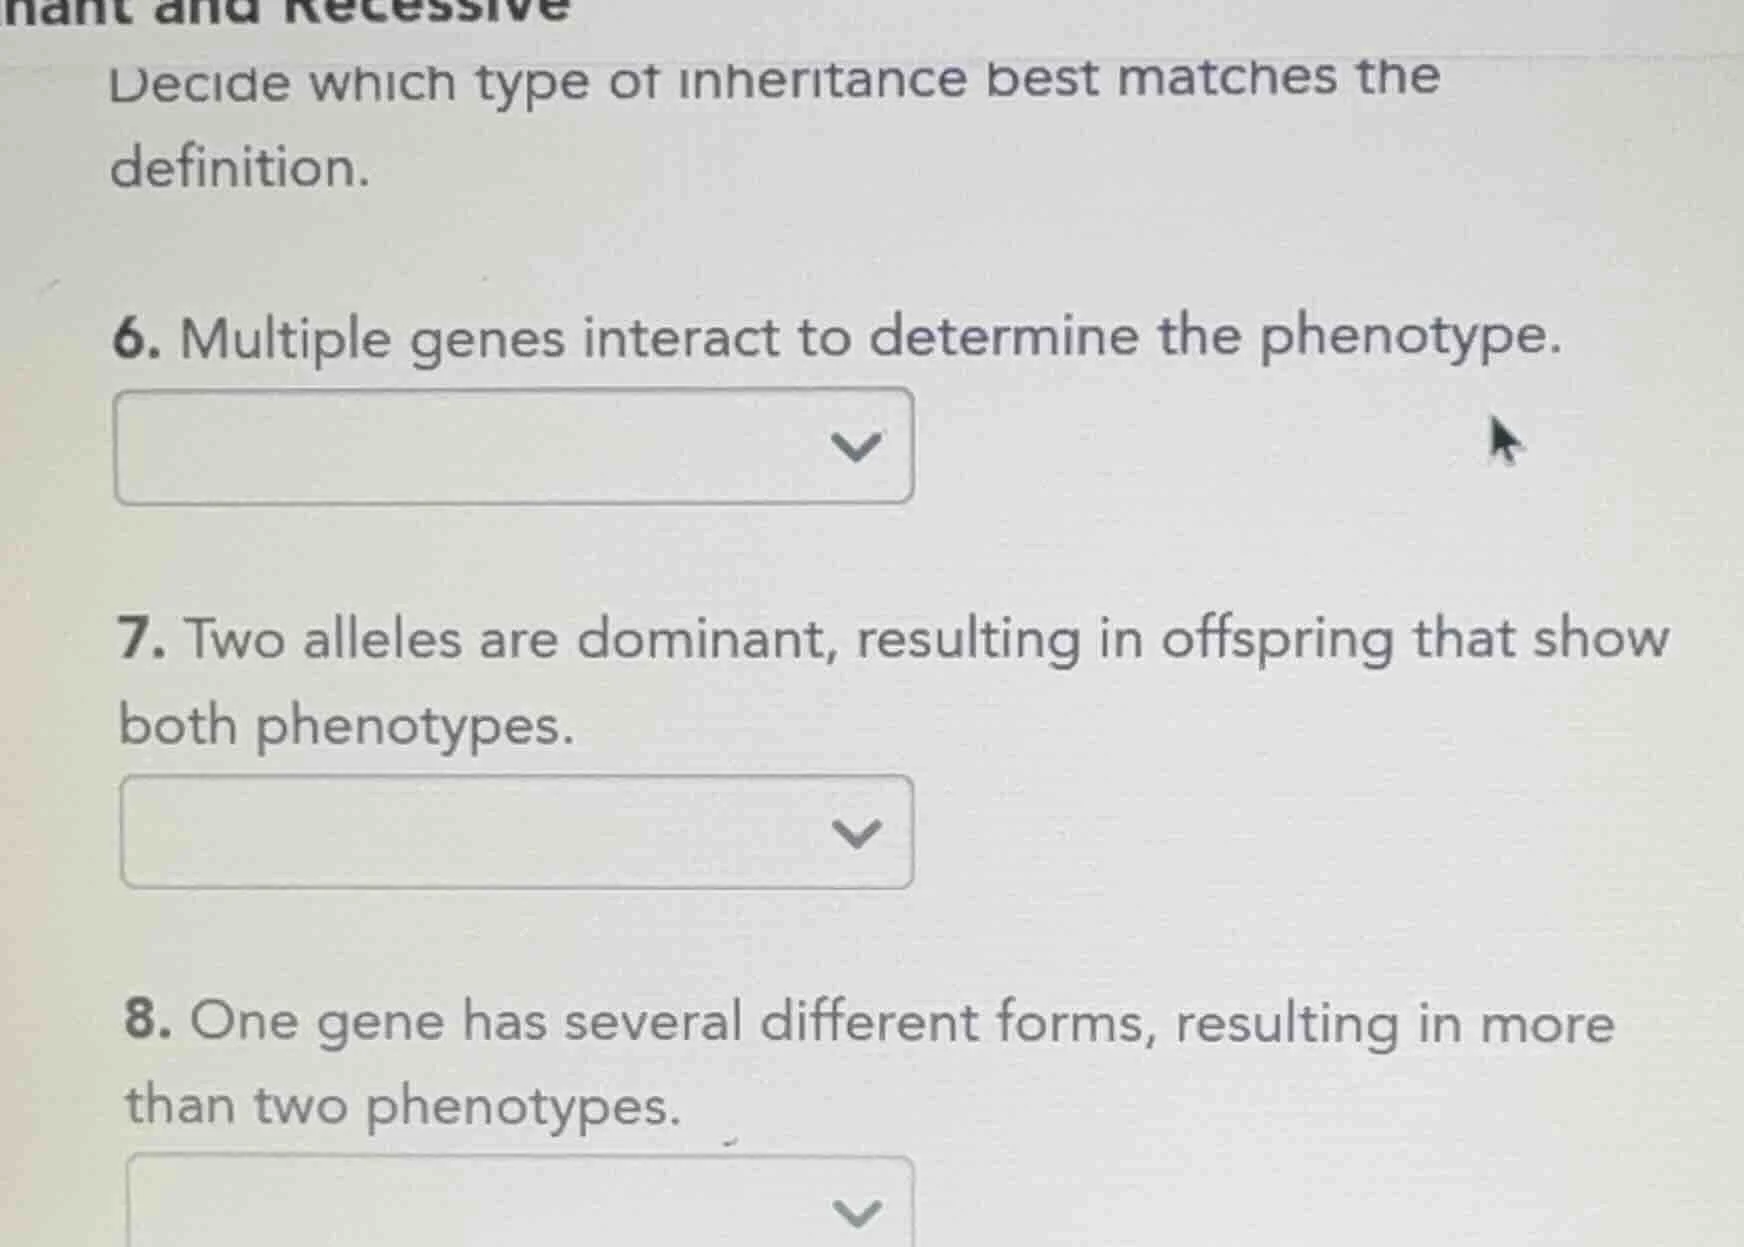This screenshot has height=1247, width=1744.
Task: Click the text of question 8
Action: [x=870, y=1020]
